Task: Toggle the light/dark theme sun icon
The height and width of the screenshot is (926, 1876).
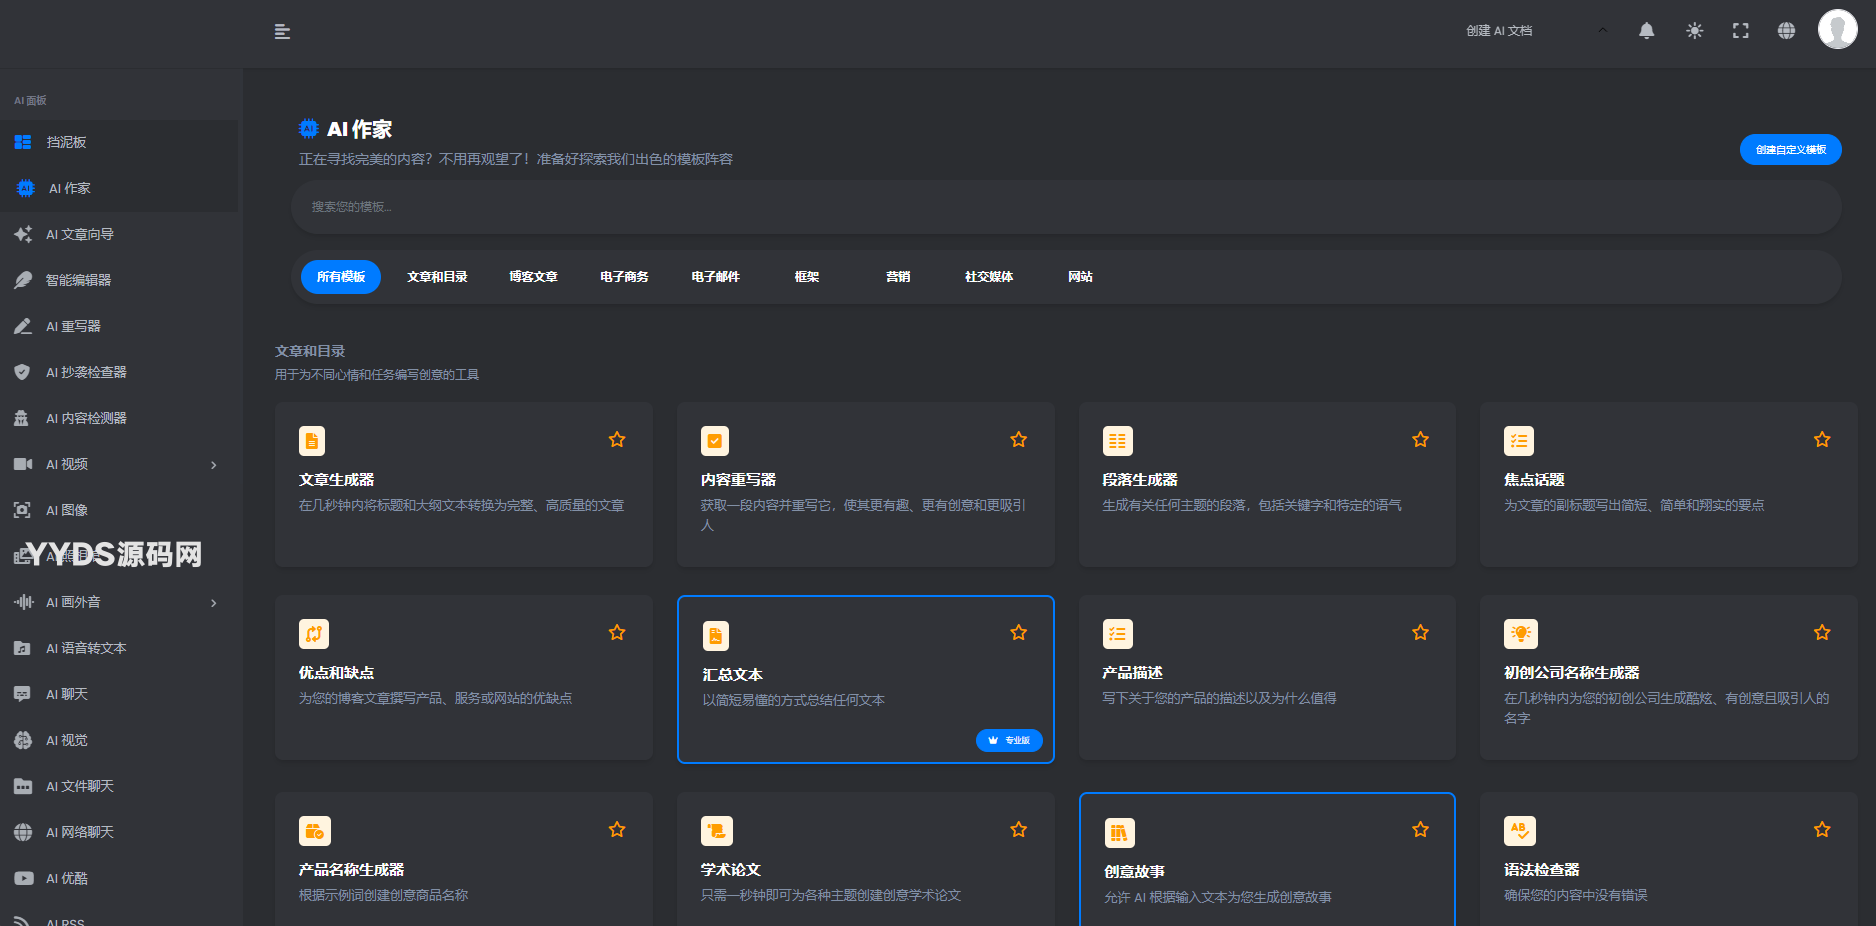Action: 1694,31
